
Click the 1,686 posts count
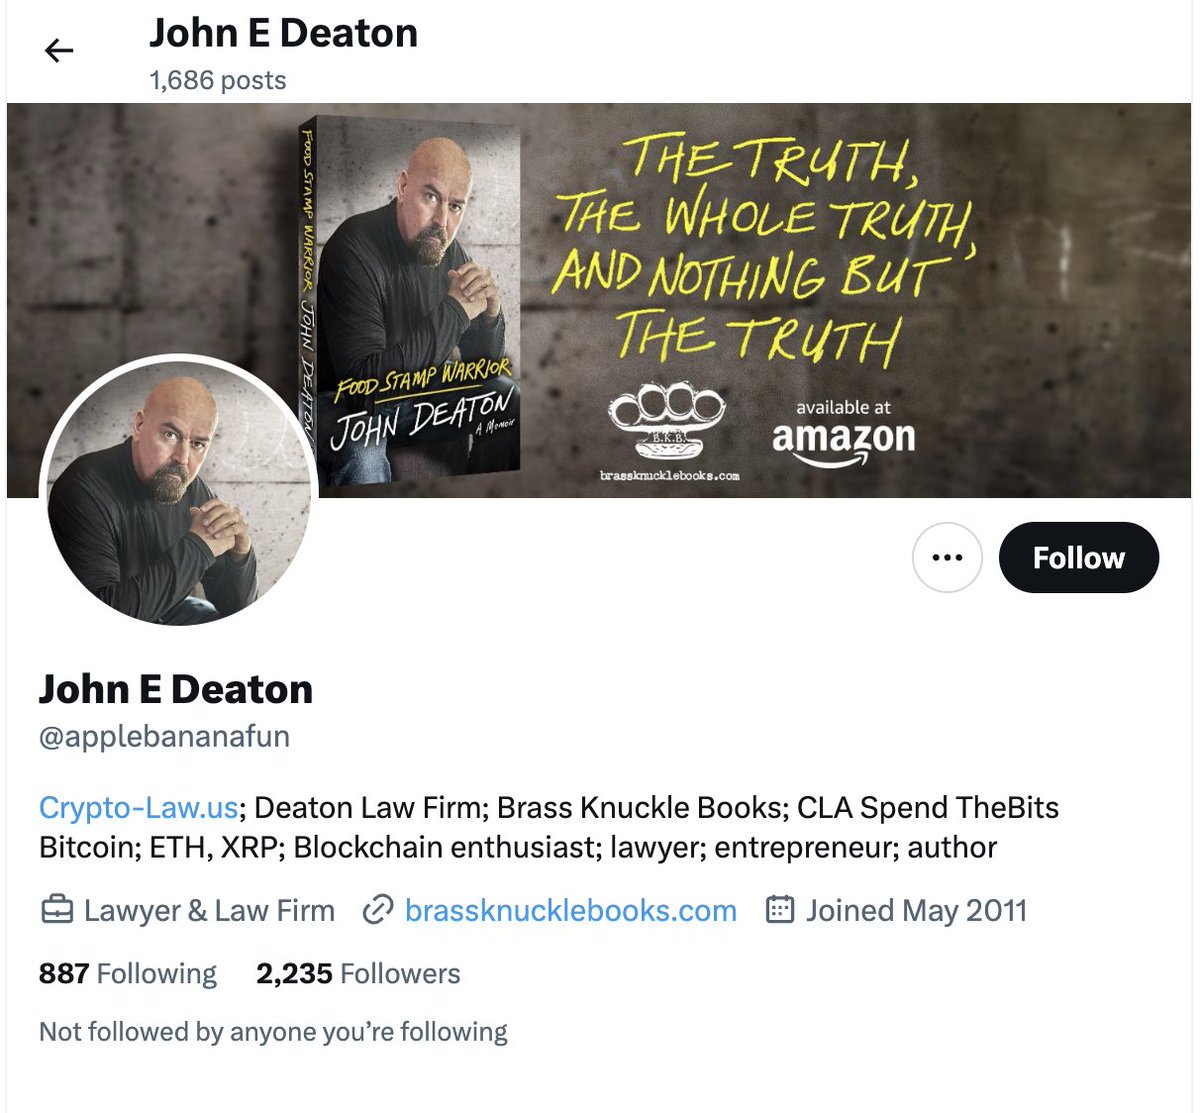218,80
